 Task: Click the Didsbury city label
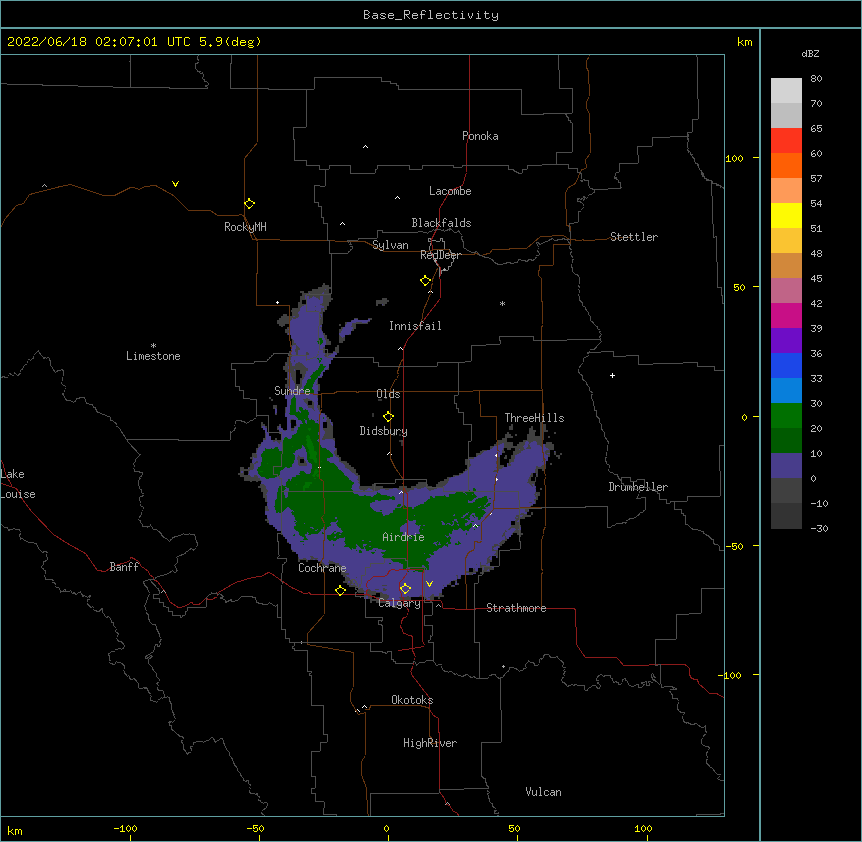tap(384, 431)
